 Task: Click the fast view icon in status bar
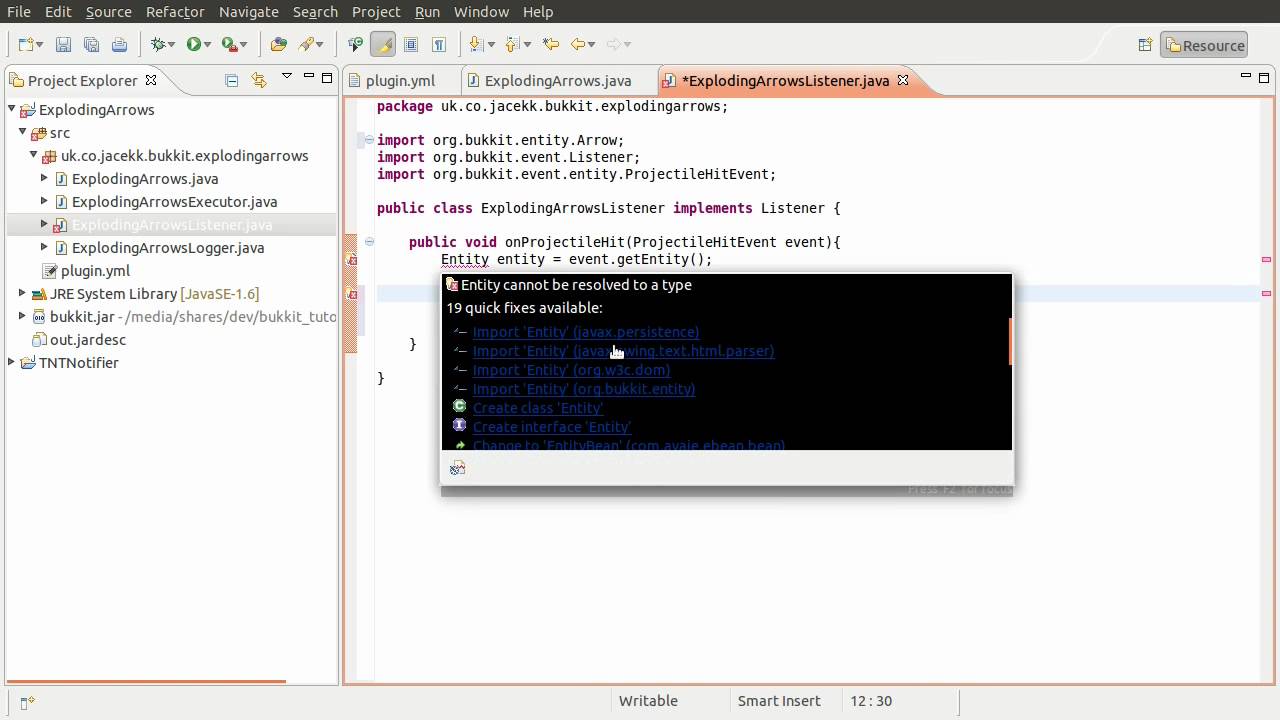27,702
